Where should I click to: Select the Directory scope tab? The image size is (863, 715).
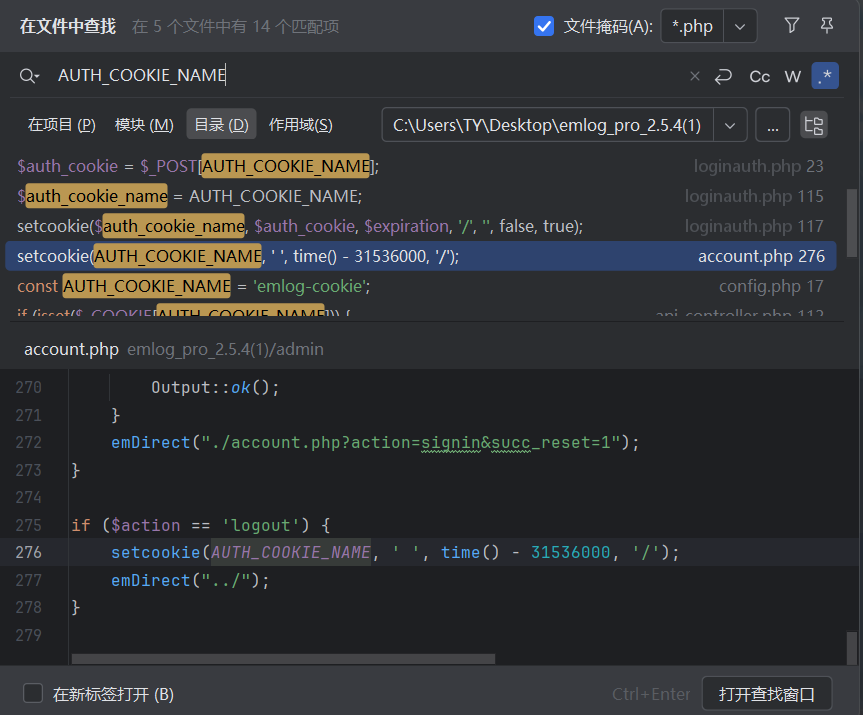(221, 125)
